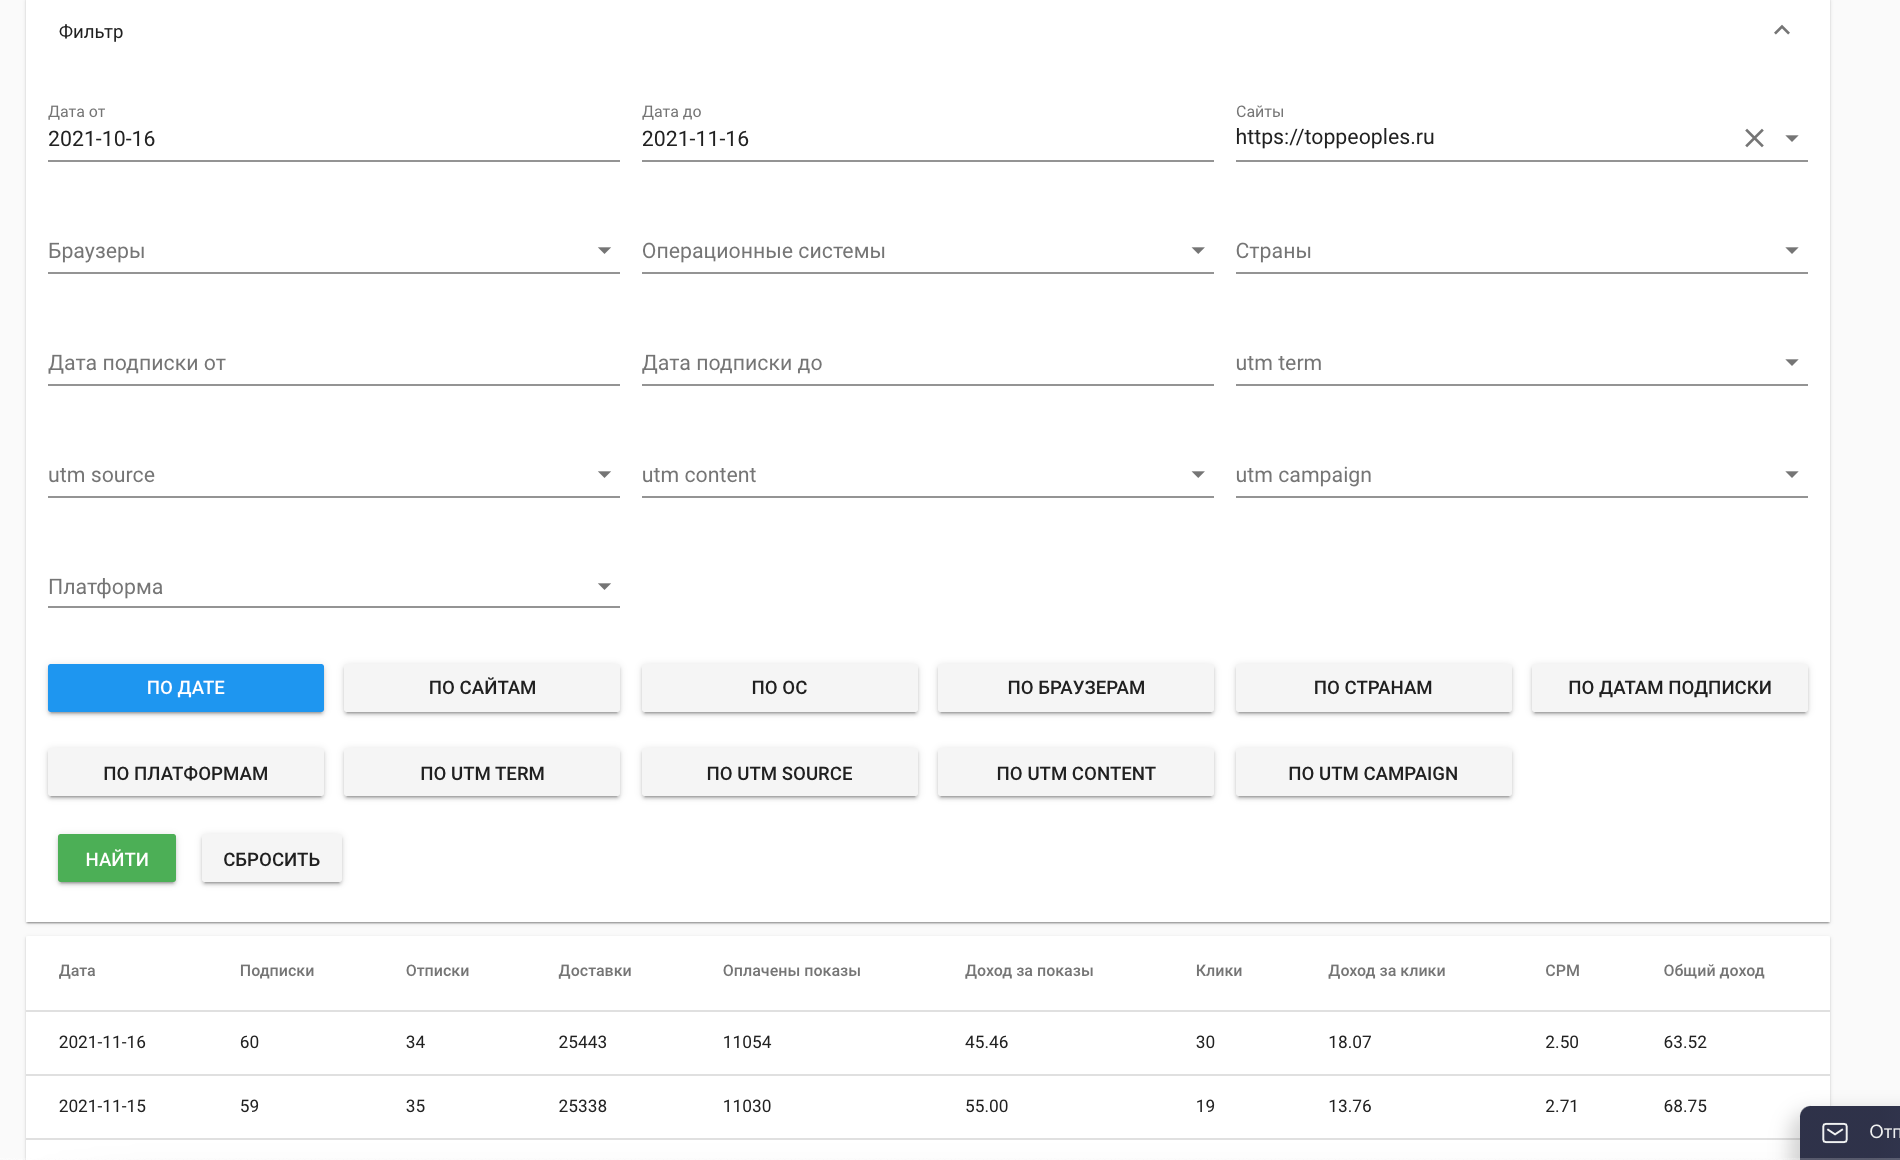Image resolution: width=1900 pixels, height=1160 pixels.
Task: Click the Подписки column header
Action: [277, 971]
